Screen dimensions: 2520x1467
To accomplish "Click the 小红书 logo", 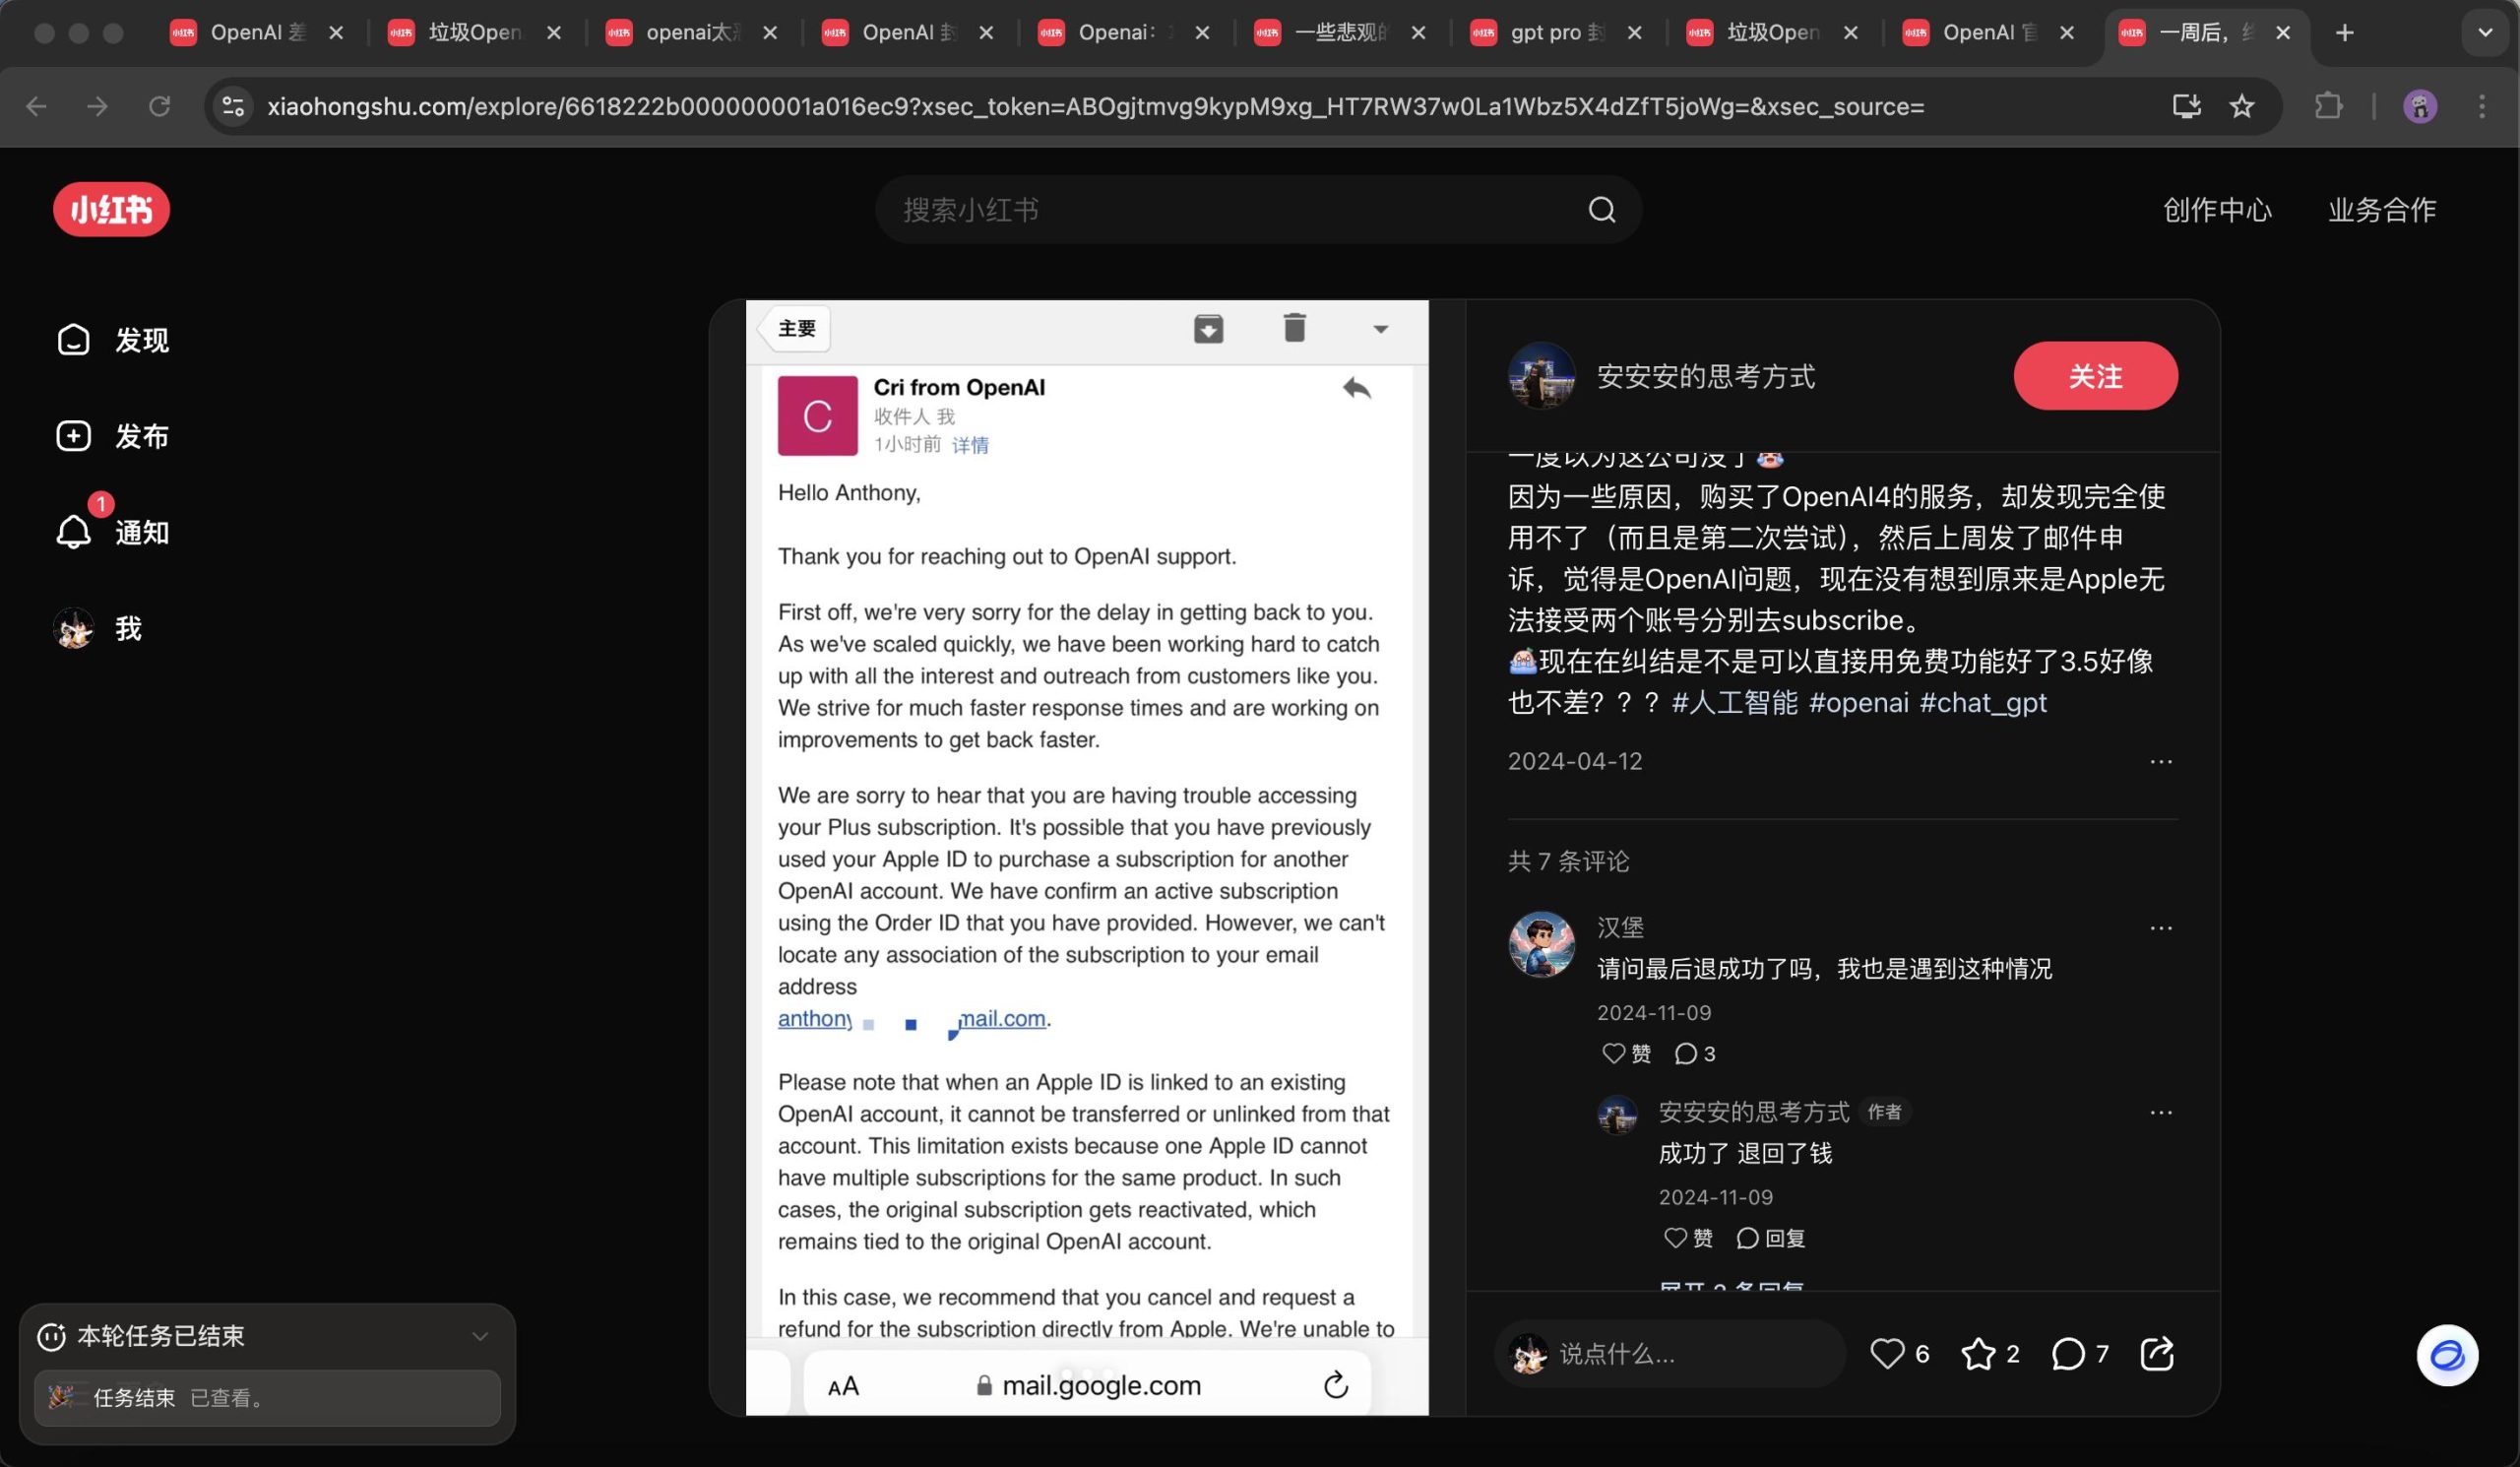I will pos(111,210).
